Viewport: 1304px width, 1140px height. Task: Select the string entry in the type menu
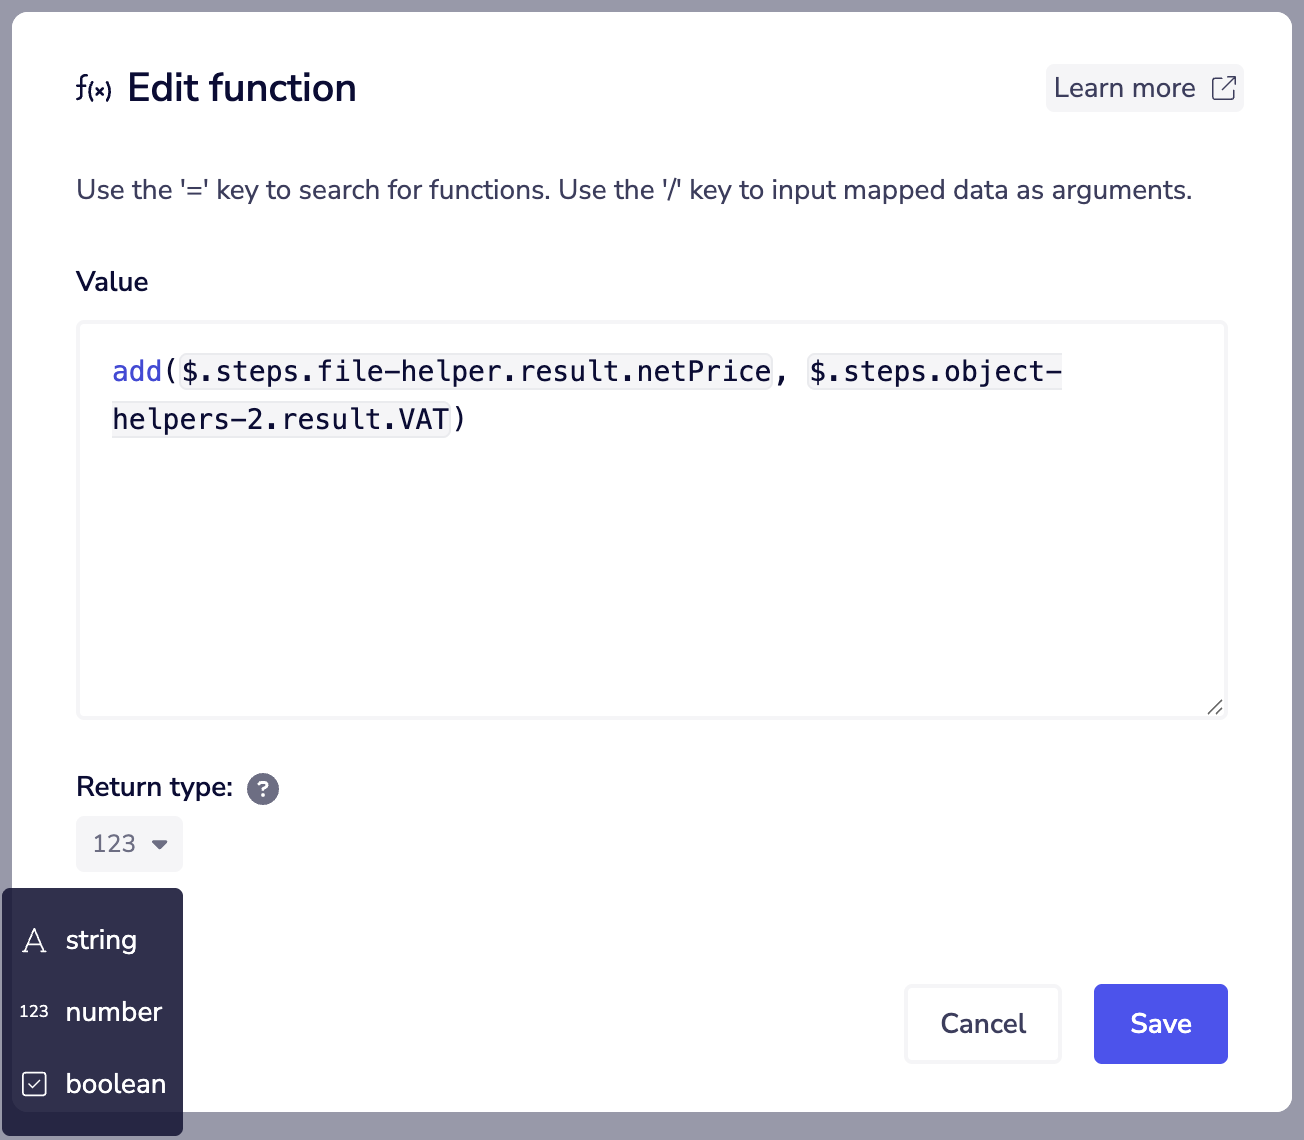[101, 940]
